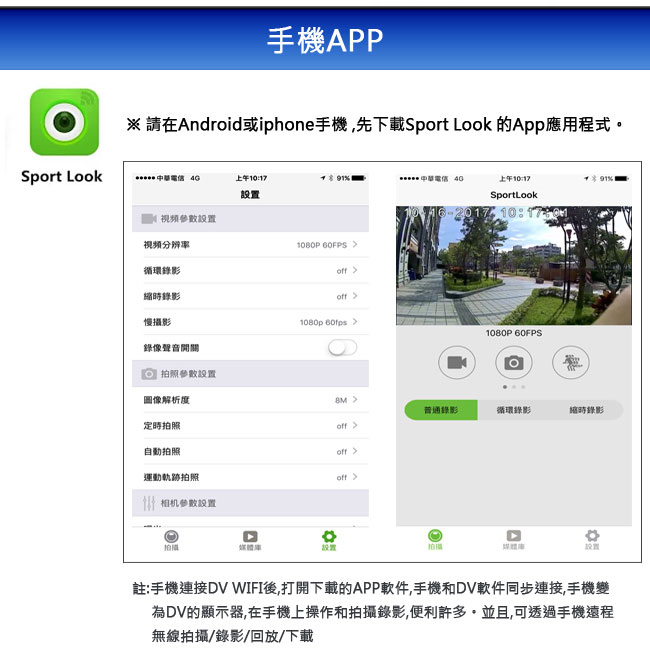Open the Sport Look green app icon

64,122
